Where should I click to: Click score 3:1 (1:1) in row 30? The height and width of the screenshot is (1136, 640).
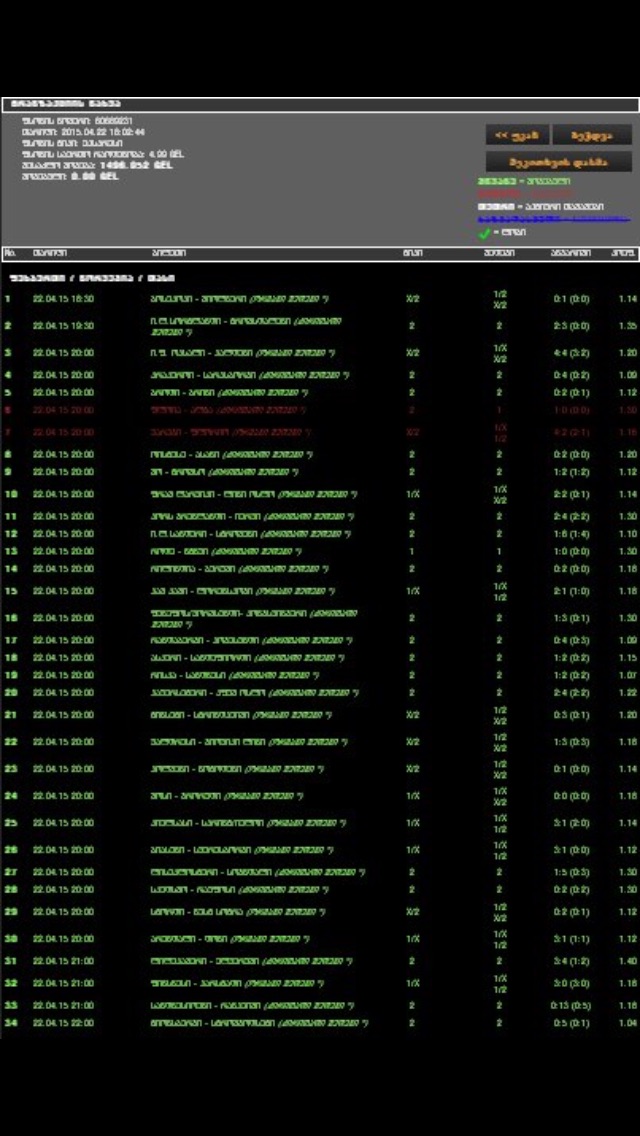pyautogui.click(x=571, y=939)
